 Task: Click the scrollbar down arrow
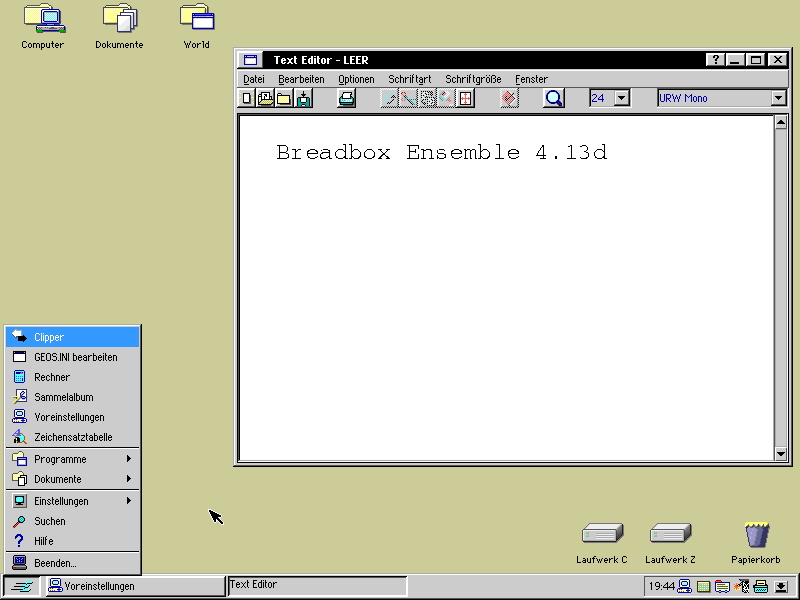click(x=781, y=453)
